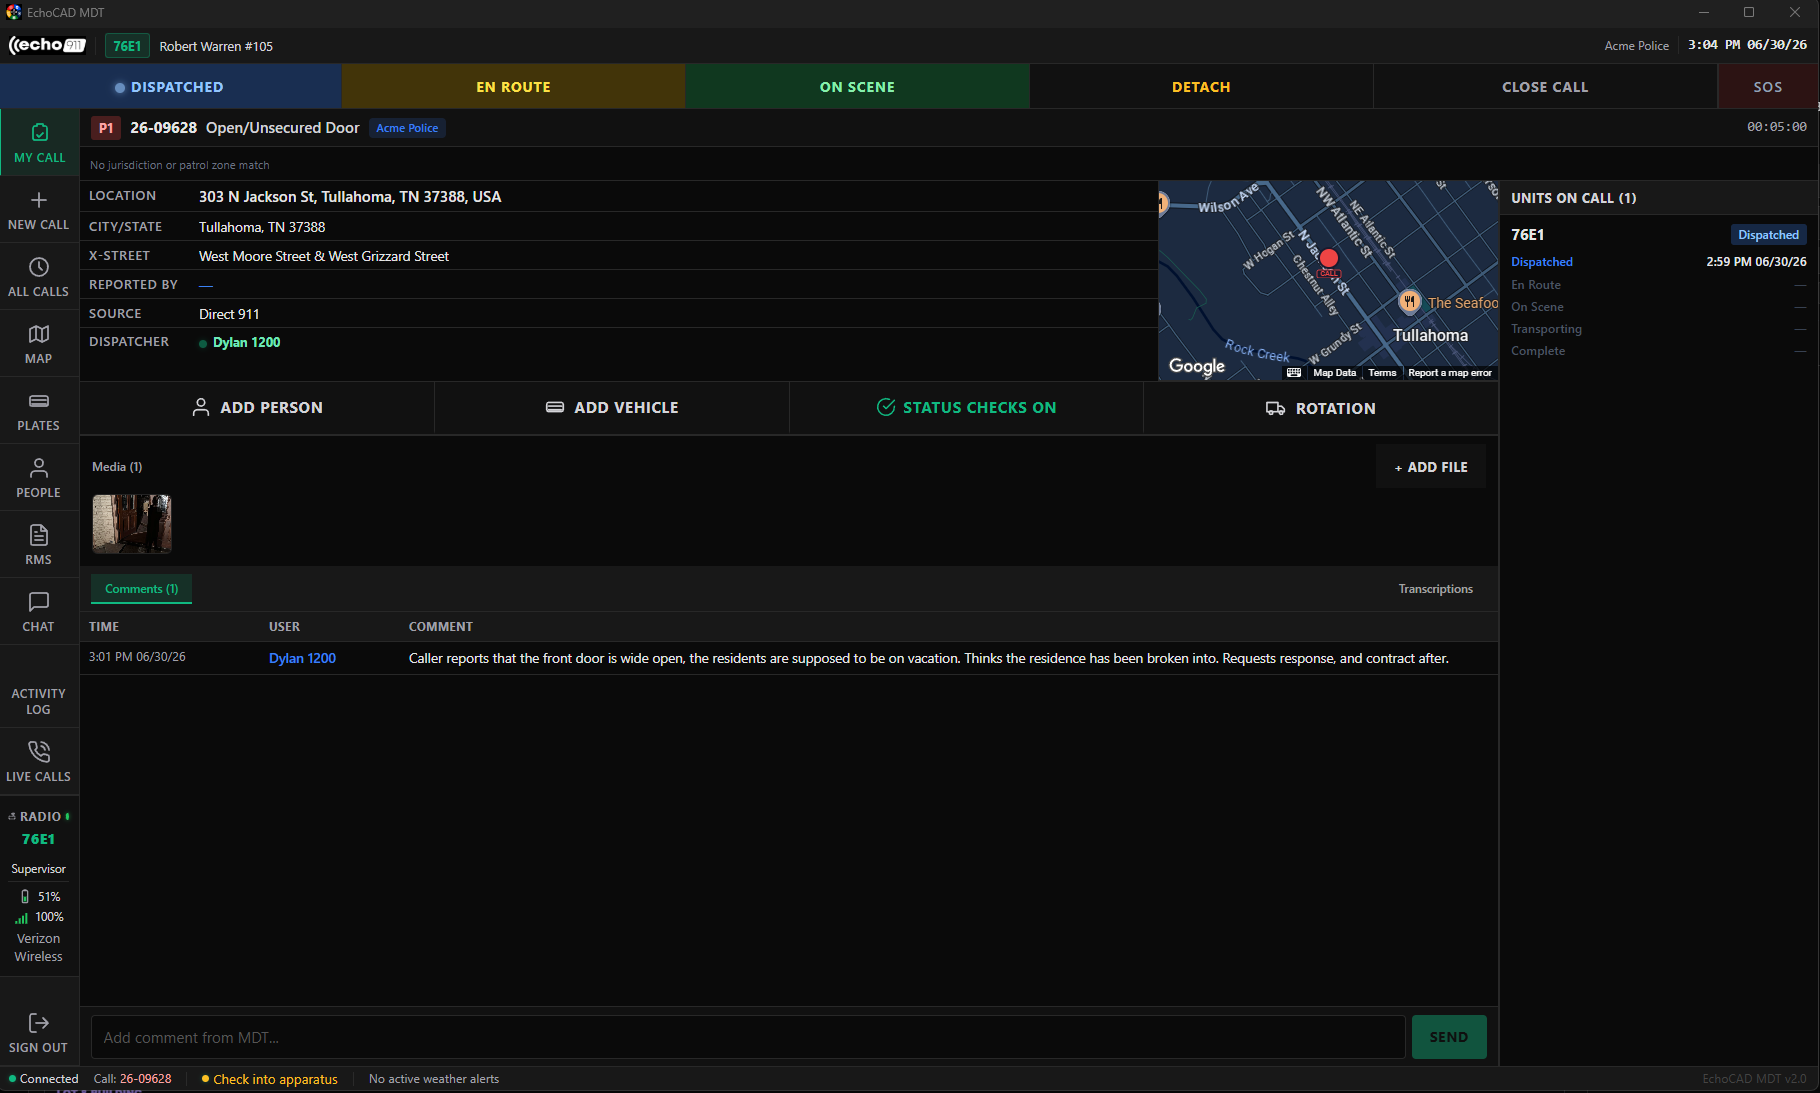
Task: Click the 76E1 unit name in Units on Call
Action: coord(1527,235)
